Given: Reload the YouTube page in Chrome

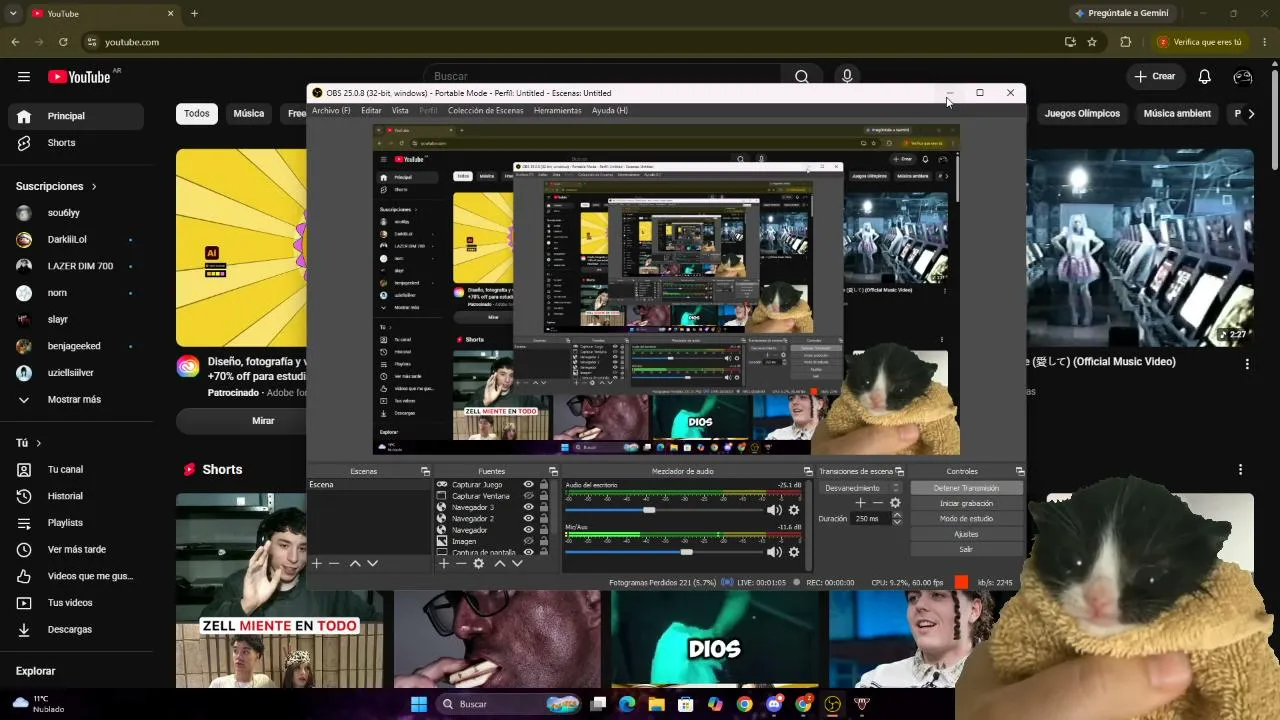Looking at the screenshot, I should click(x=63, y=42).
